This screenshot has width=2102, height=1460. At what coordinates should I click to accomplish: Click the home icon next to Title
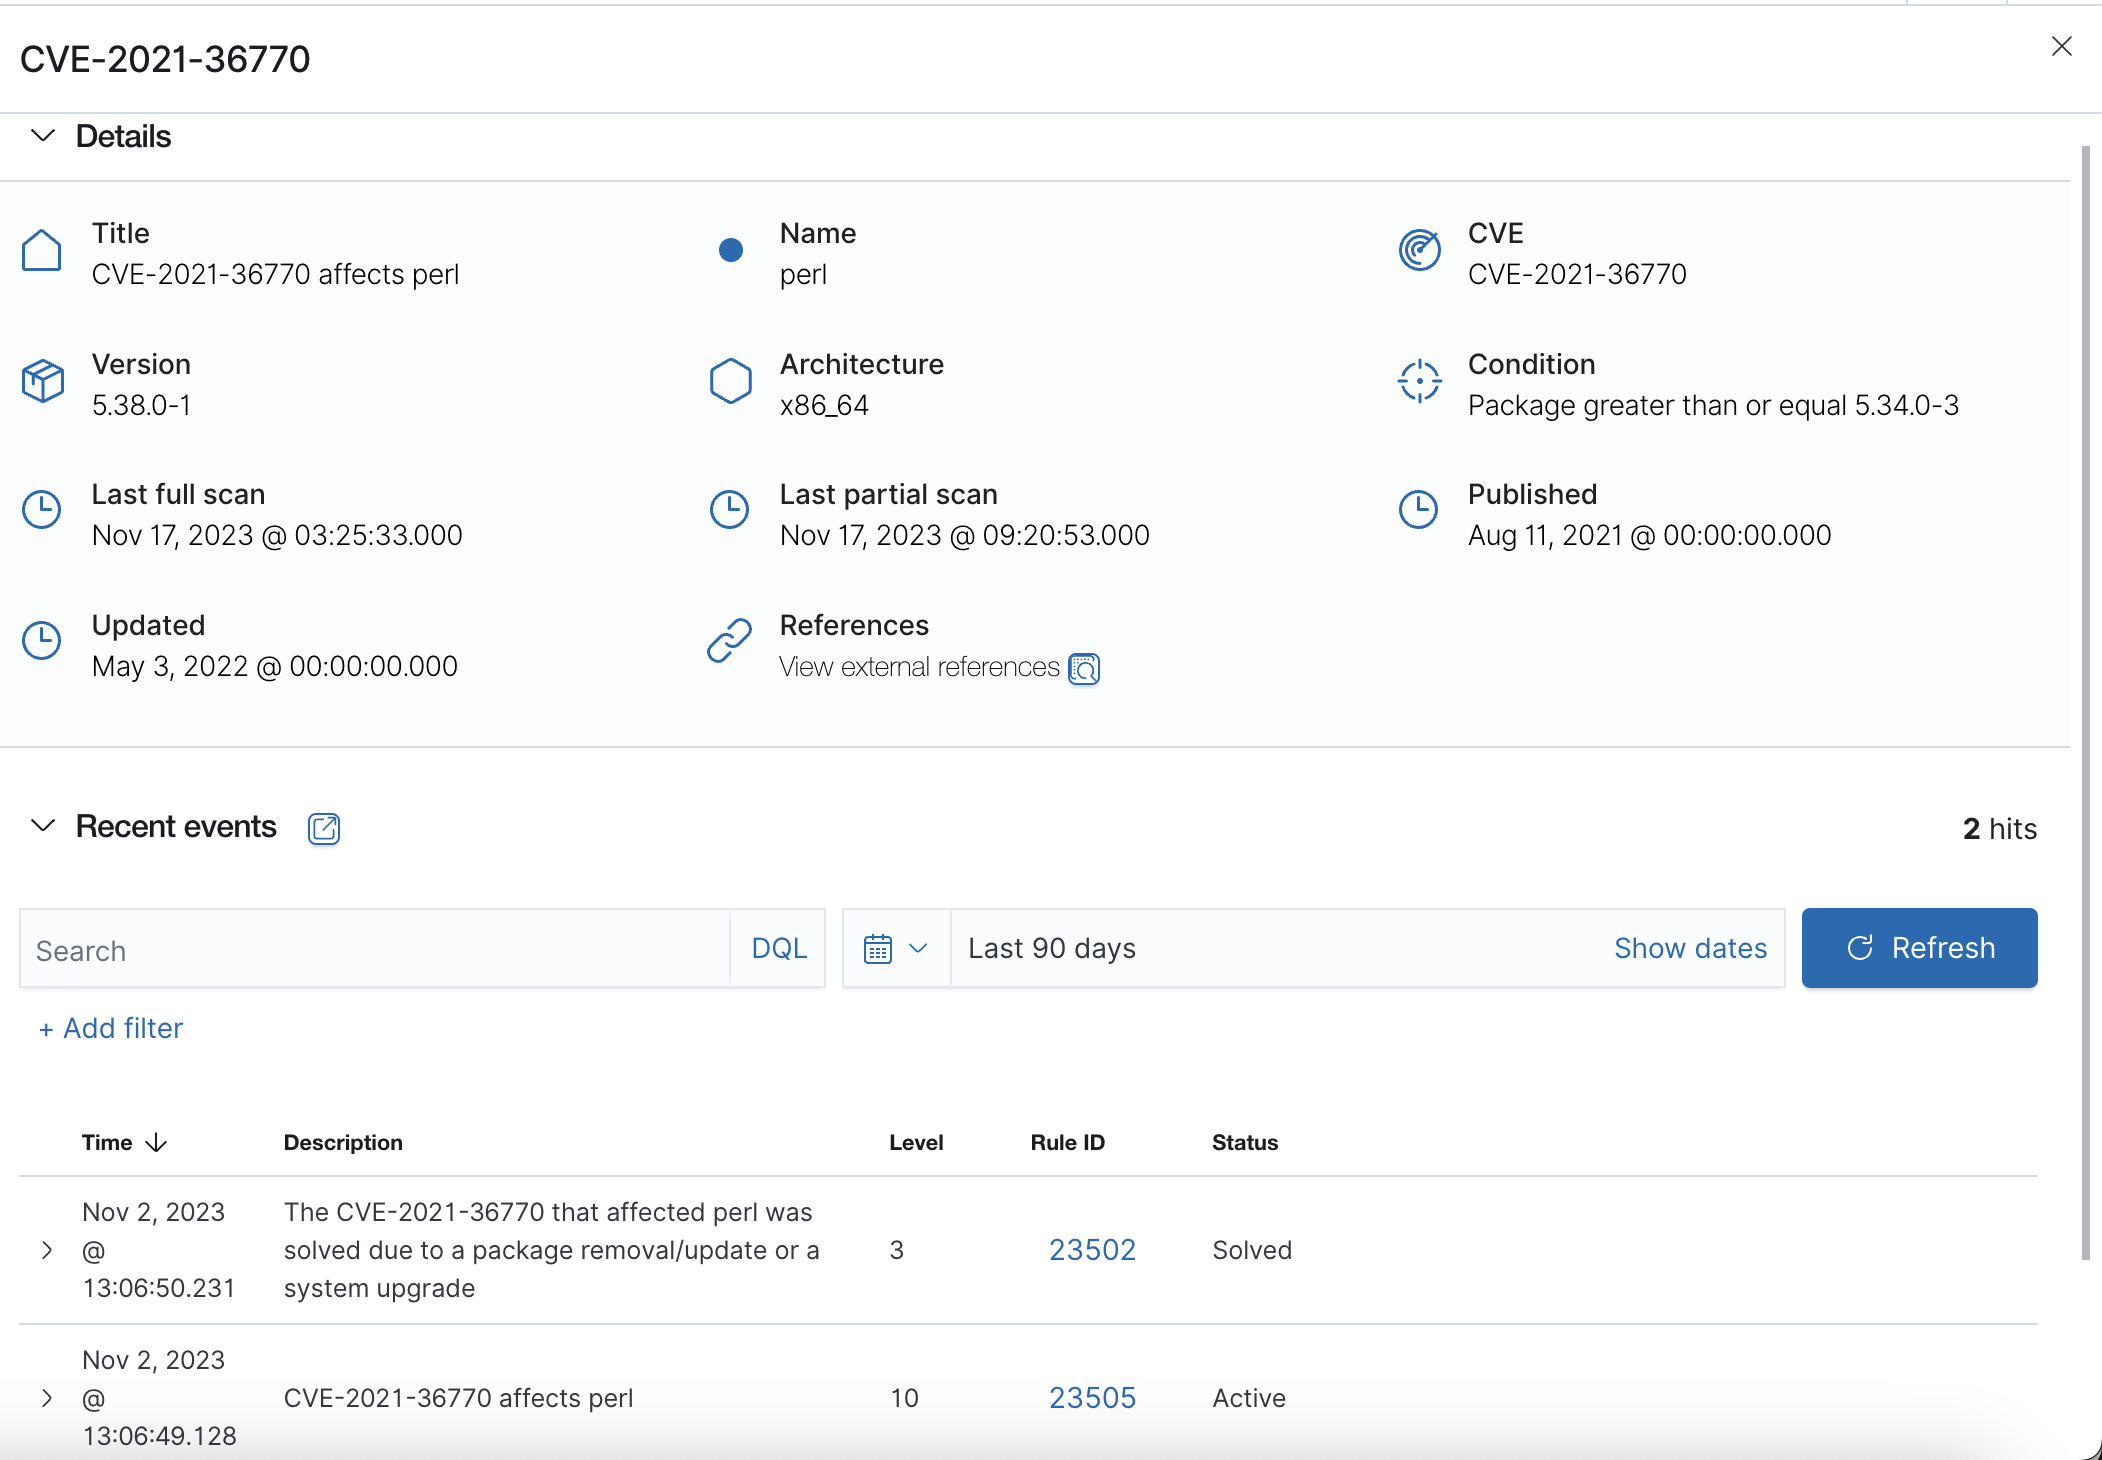coord(42,249)
